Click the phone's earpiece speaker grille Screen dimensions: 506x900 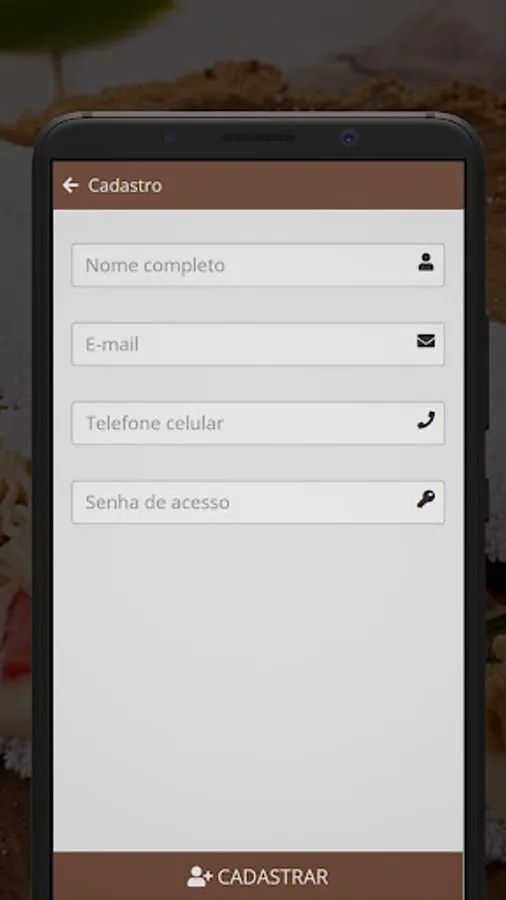[x=258, y=137]
